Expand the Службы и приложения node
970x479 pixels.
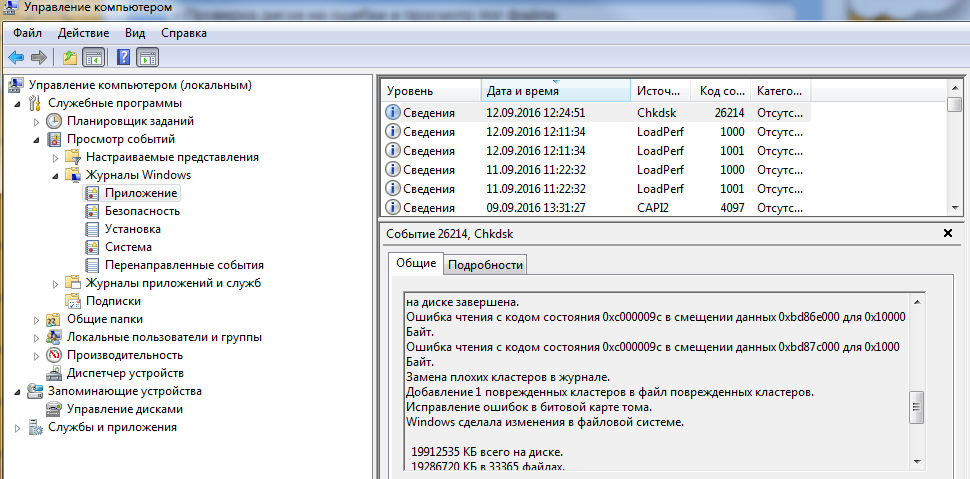pyautogui.click(x=17, y=428)
